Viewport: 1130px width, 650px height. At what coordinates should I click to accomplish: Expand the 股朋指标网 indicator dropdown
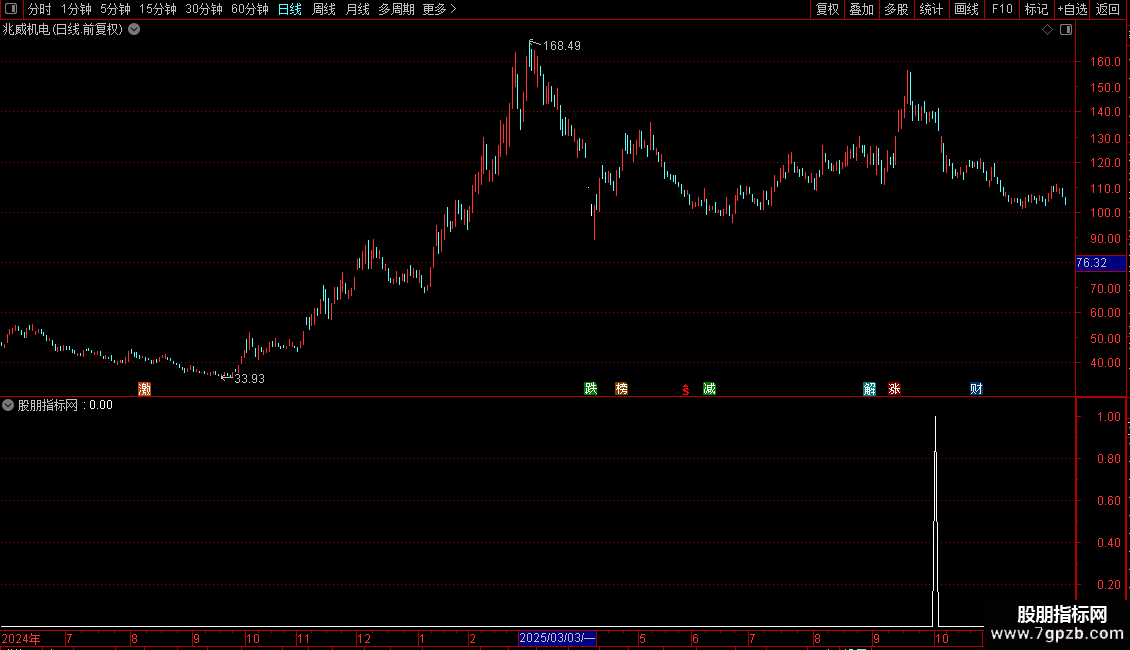(x=8, y=405)
